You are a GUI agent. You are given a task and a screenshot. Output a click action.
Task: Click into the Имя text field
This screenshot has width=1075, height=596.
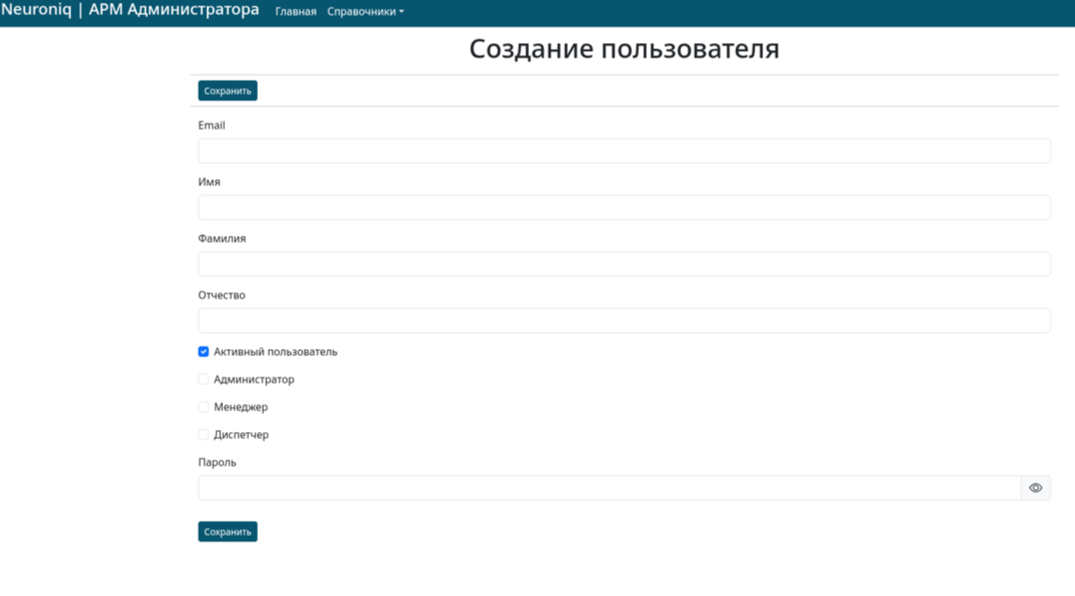click(x=623, y=207)
